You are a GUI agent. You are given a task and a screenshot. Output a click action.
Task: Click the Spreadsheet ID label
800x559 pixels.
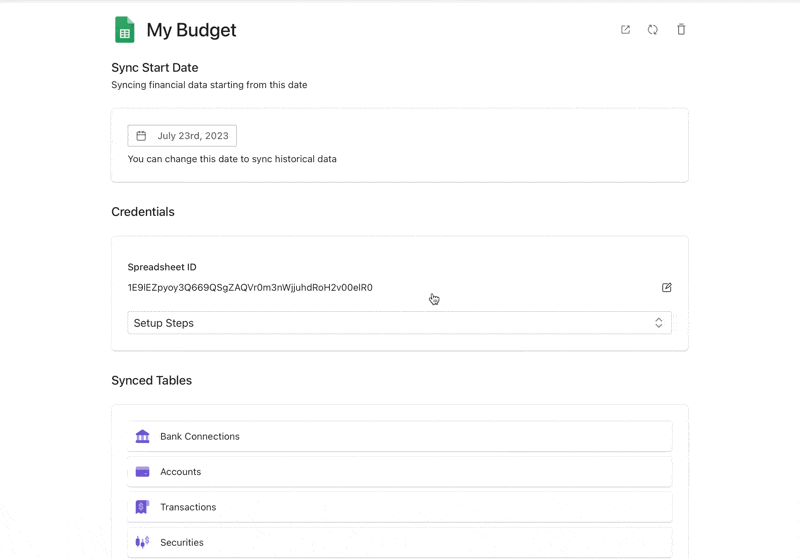(x=162, y=267)
